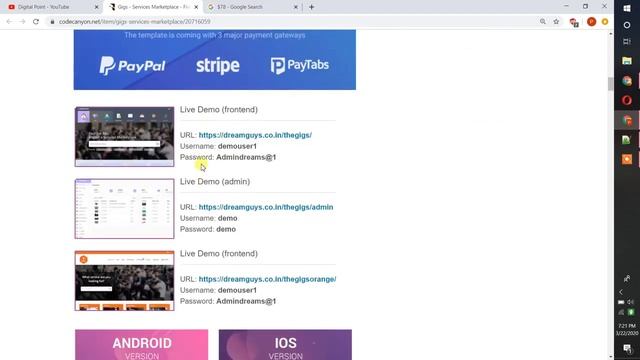Click the scrollbar up arrow
640x360 pixels.
coord(611,33)
